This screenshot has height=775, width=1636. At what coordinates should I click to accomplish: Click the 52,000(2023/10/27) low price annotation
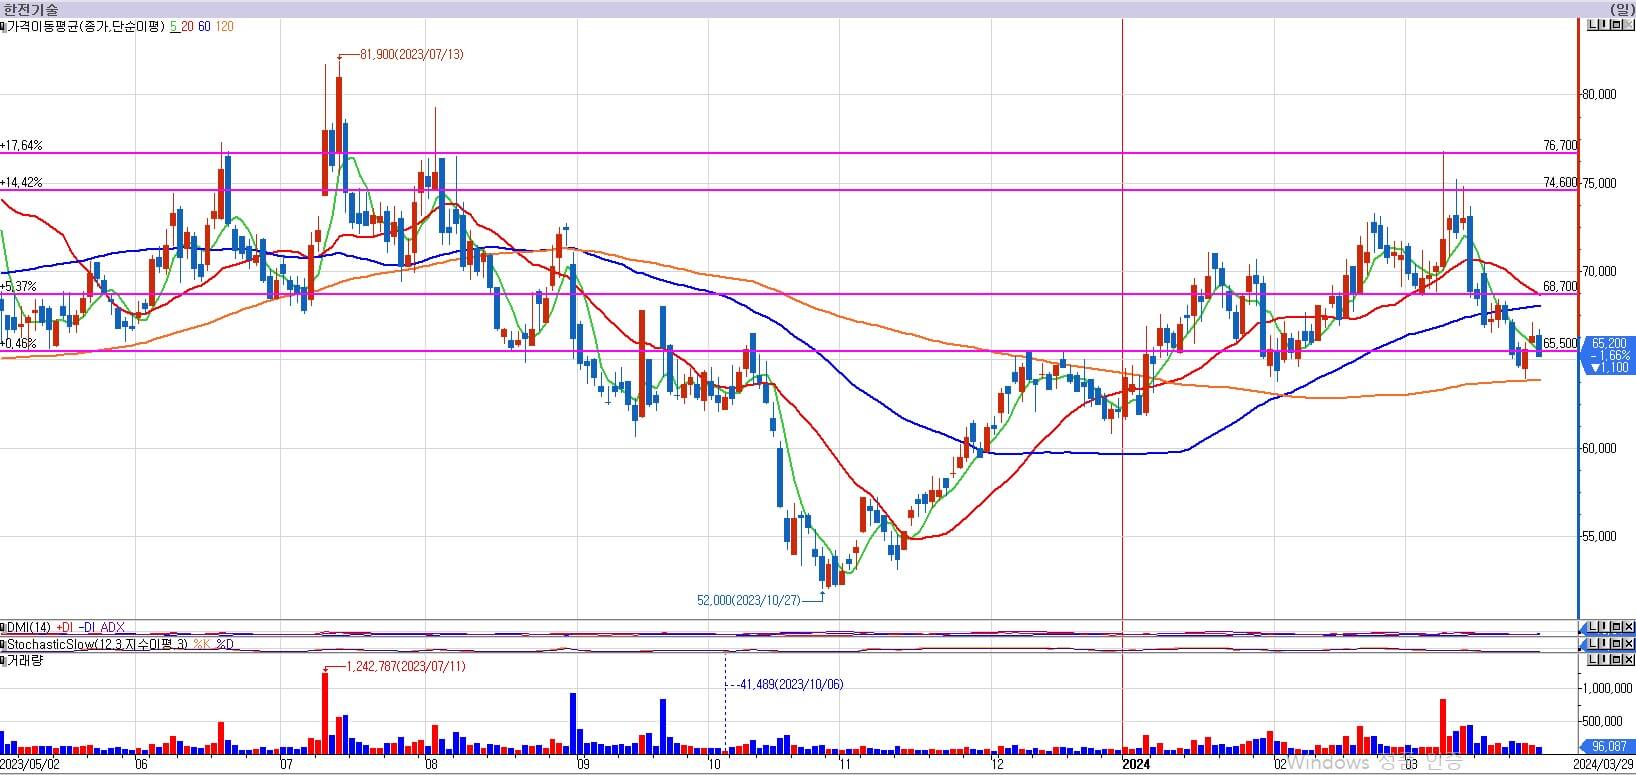pos(749,600)
